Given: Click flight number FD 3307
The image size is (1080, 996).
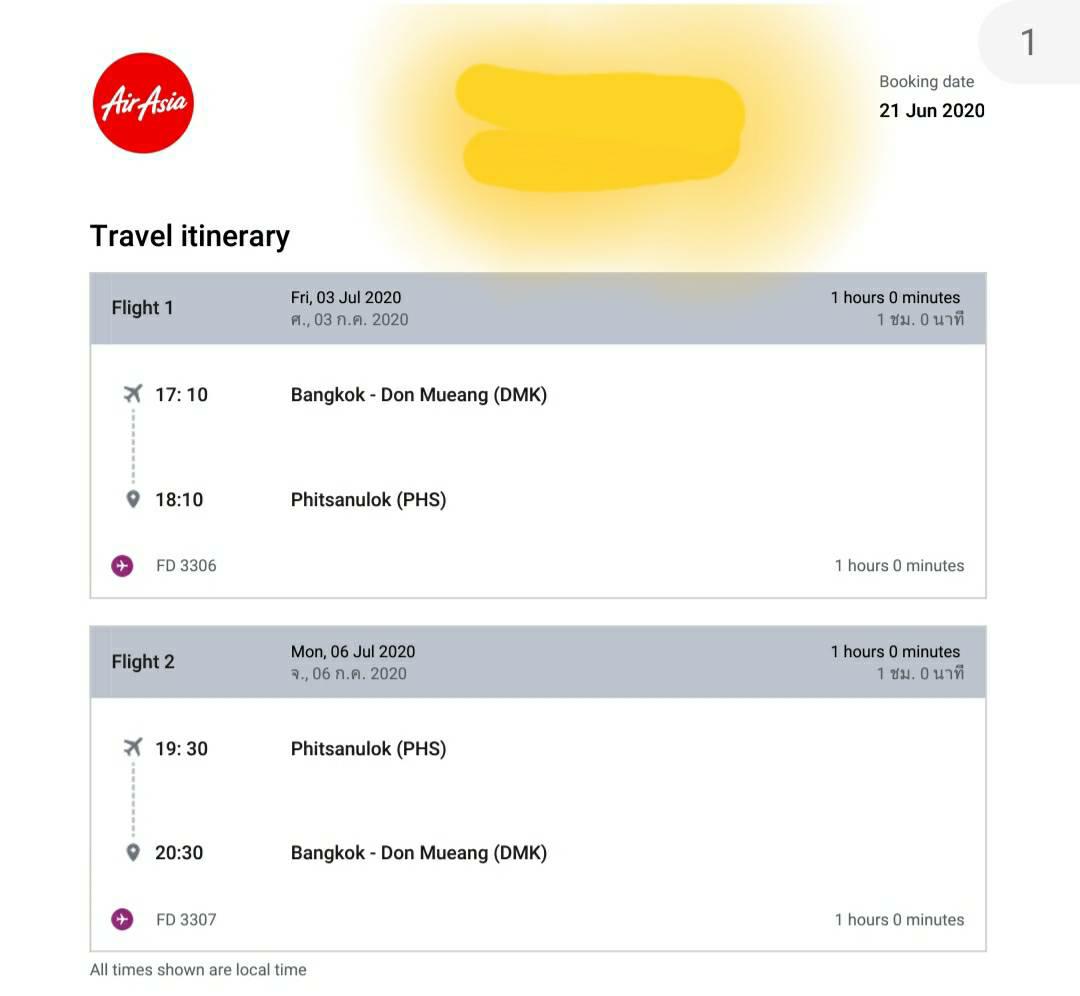Looking at the screenshot, I should (x=186, y=920).
